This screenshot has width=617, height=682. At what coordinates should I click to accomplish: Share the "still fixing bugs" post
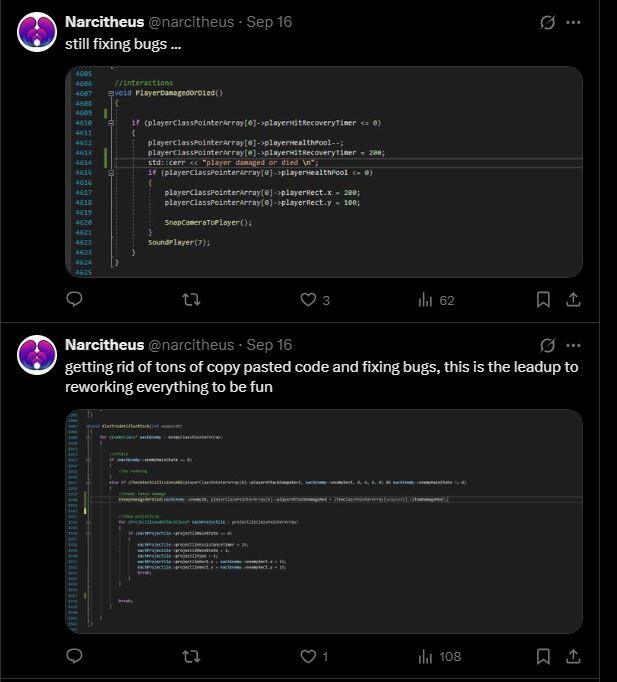[573, 300]
